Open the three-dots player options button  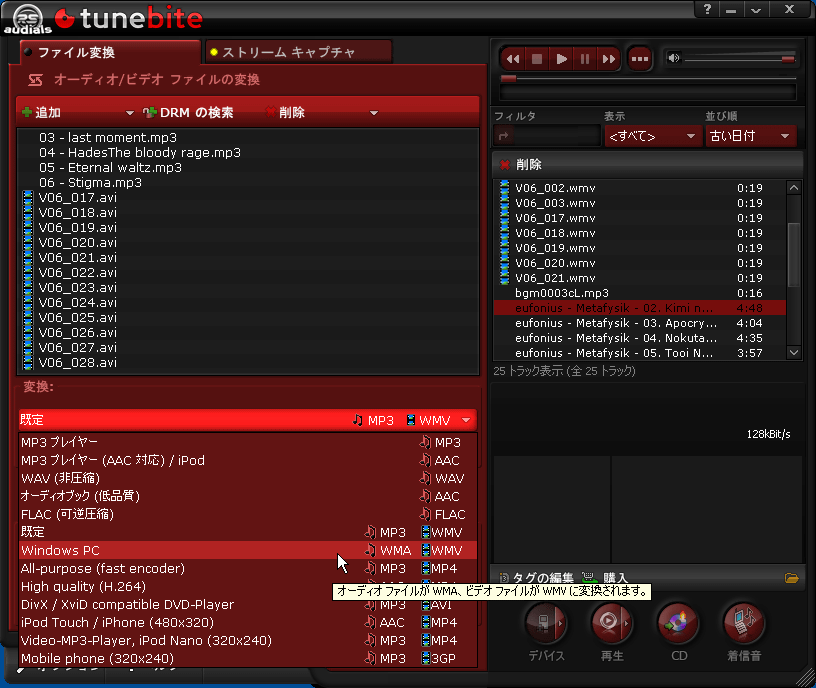[x=640, y=59]
